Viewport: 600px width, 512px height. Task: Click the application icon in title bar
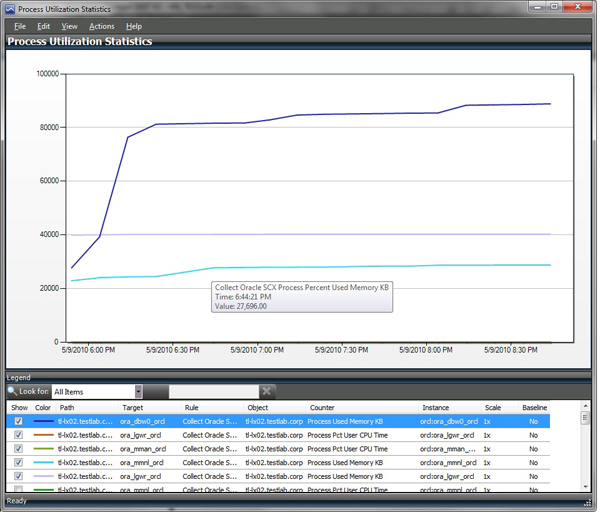(x=10, y=8)
